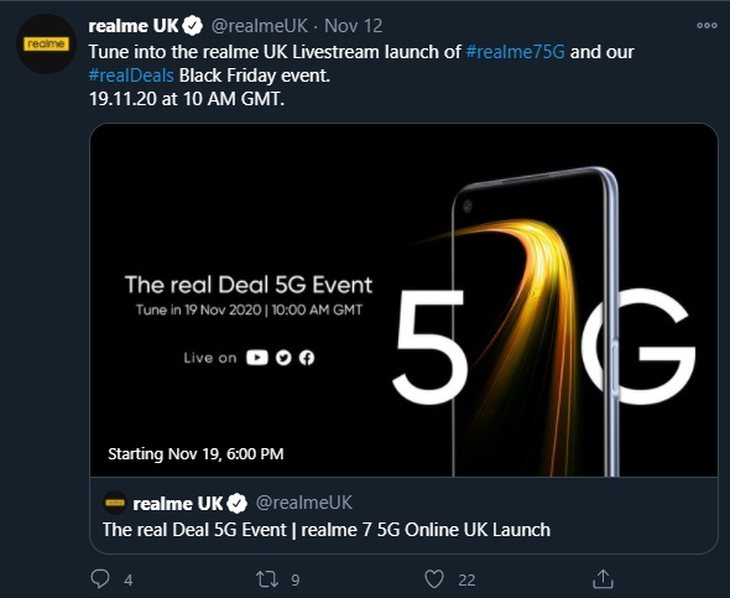Open the Nov 12 tweet timestamp

pyautogui.click(x=353, y=26)
